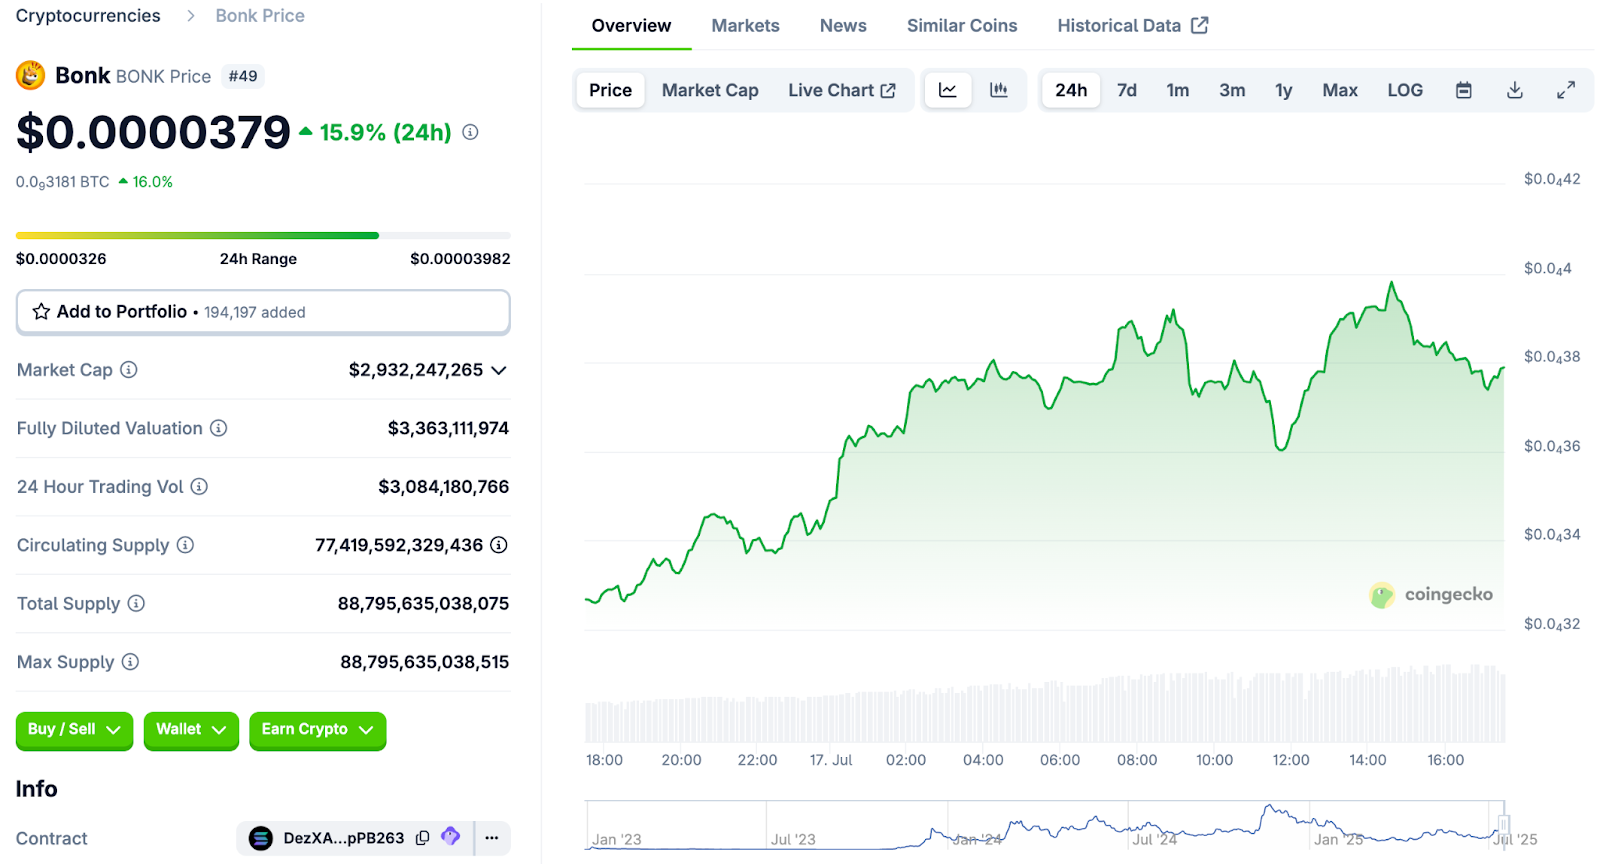Go to Cryptocurrencies breadcrumb link
1600x864 pixels.
coord(88,16)
